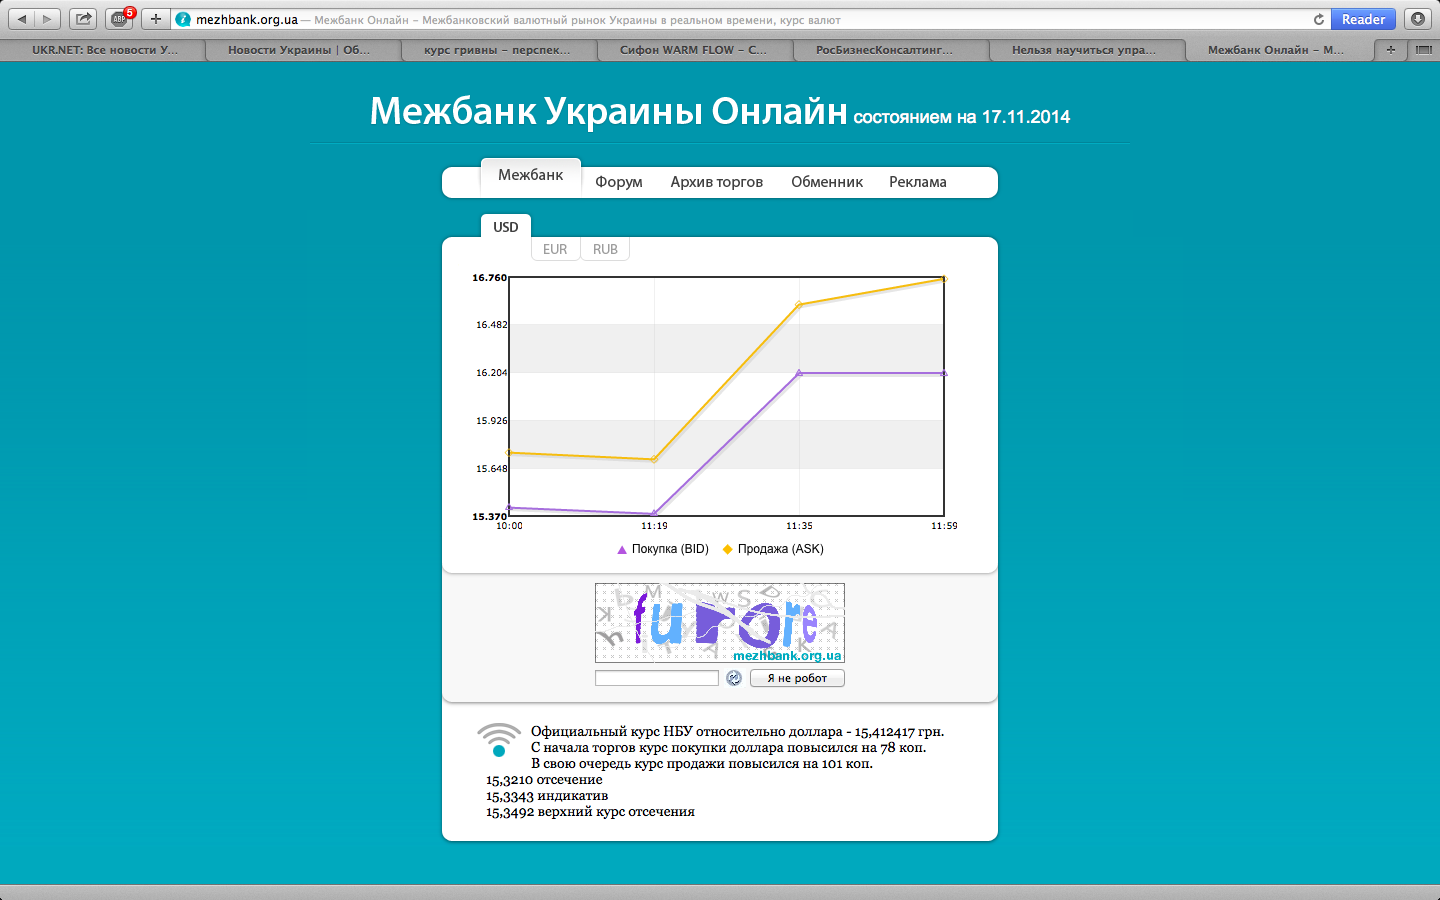The height and width of the screenshot is (900, 1440).
Task: Open the Архив торгов menu item
Action: point(717,182)
